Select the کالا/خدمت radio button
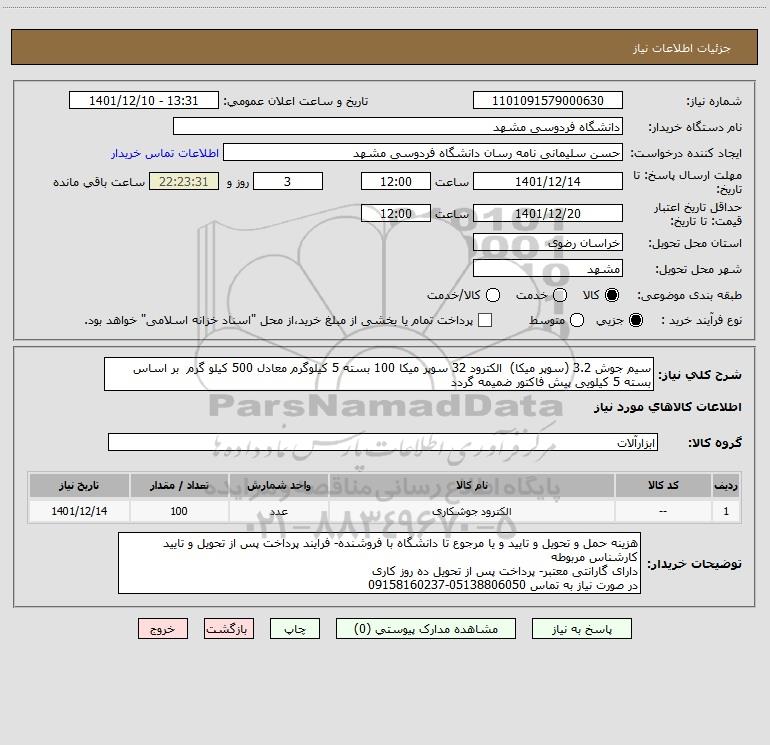This screenshot has width=770, height=745. 493,295
